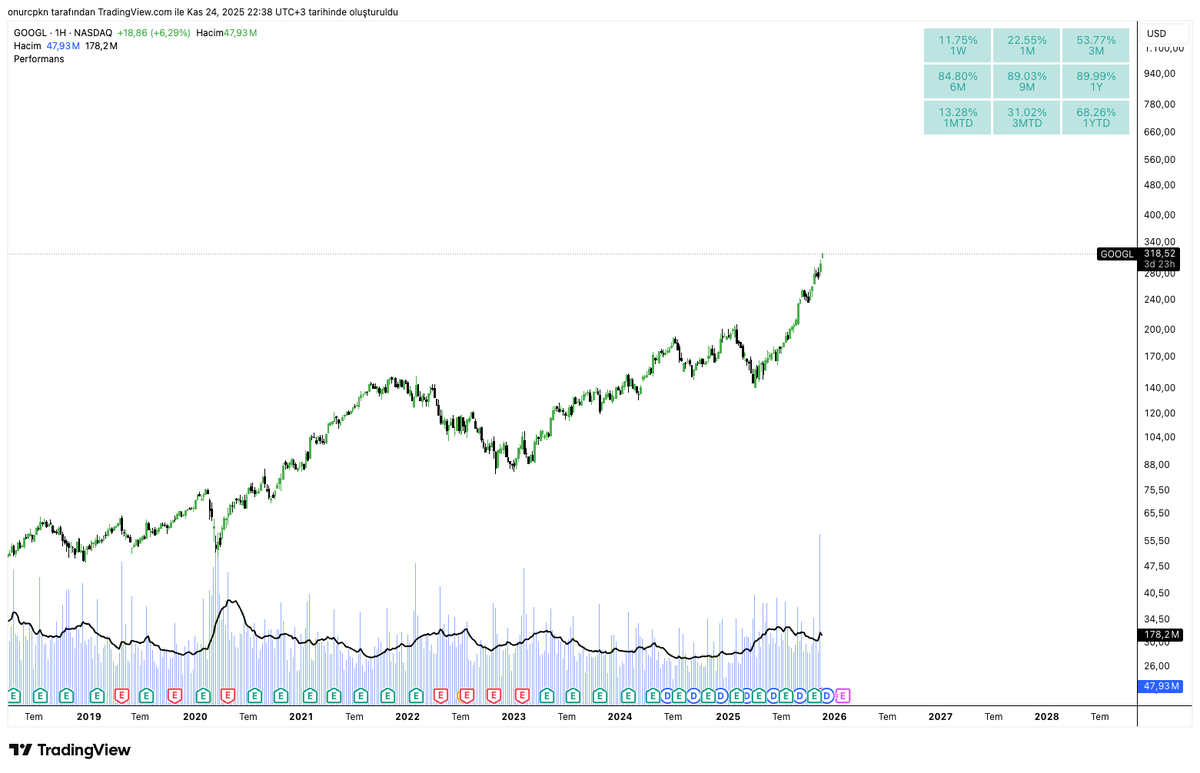Click the 2026 label on the time axis
This screenshot has width=1200, height=773.
pos(834,716)
